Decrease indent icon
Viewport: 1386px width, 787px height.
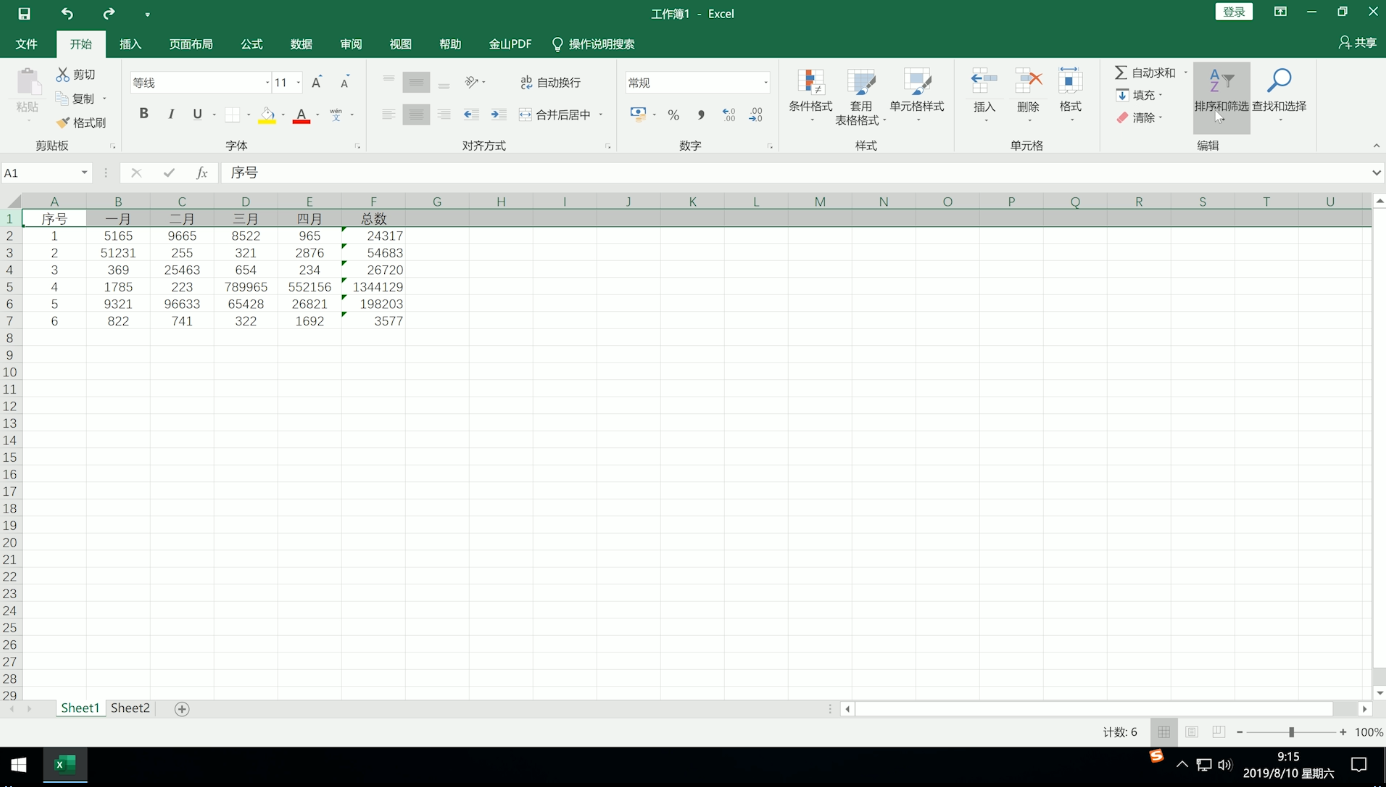471,115
